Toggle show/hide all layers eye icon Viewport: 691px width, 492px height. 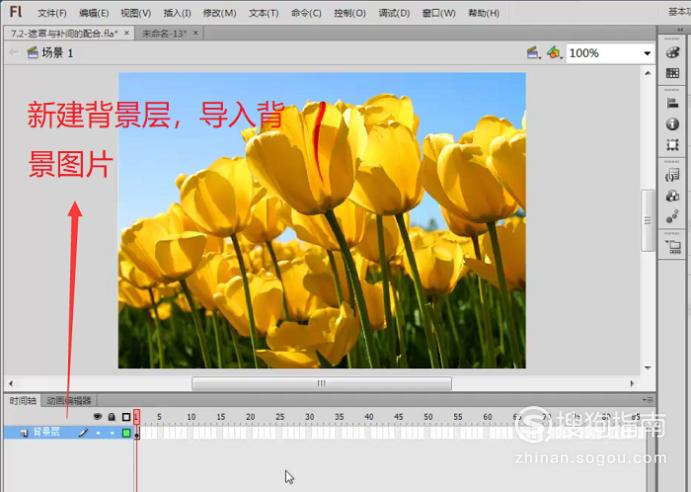[97, 416]
